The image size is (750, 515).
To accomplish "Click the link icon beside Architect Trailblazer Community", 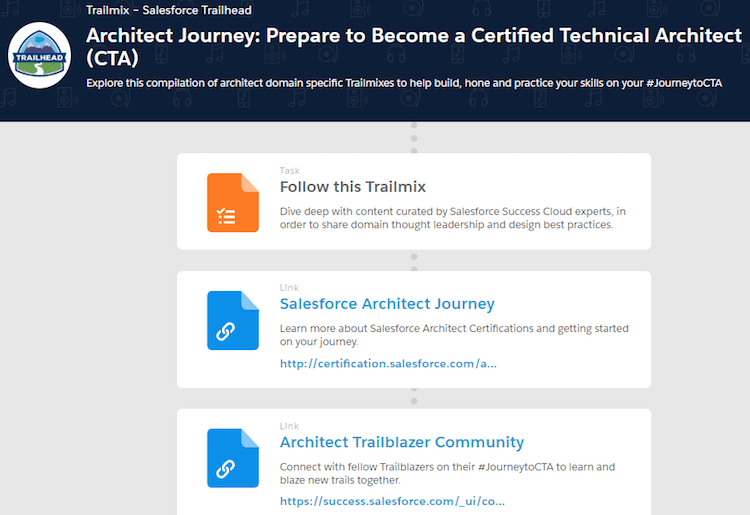I will pyautogui.click(x=232, y=458).
